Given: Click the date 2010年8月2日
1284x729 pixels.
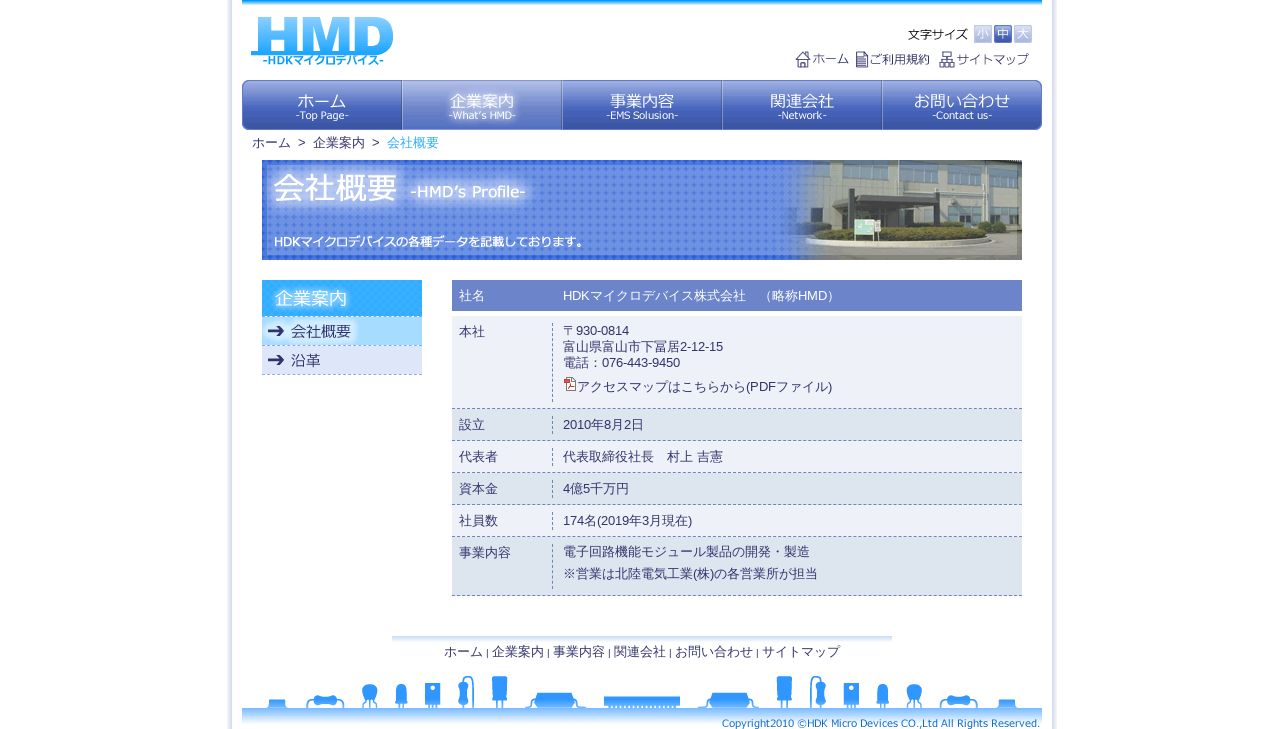Looking at the screenshot, I should 603,425.
